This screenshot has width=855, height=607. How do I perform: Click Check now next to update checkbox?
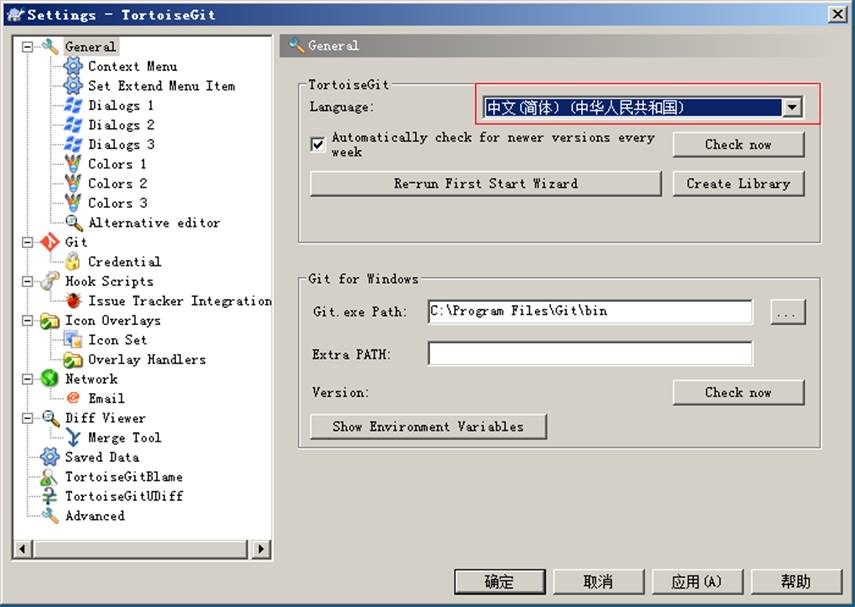pyautogui.click(x=738, y=145)
